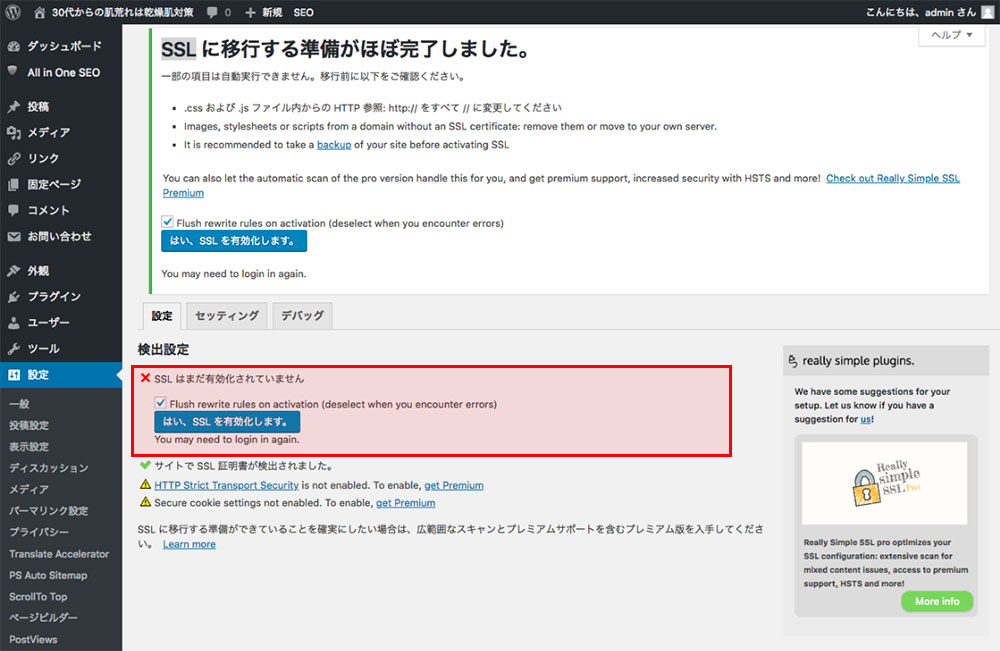Image resolution: width=1000 pixels, height=651 pixels.
Task: Click the ツール wrench icon
Action: click(x=13, y=349)
